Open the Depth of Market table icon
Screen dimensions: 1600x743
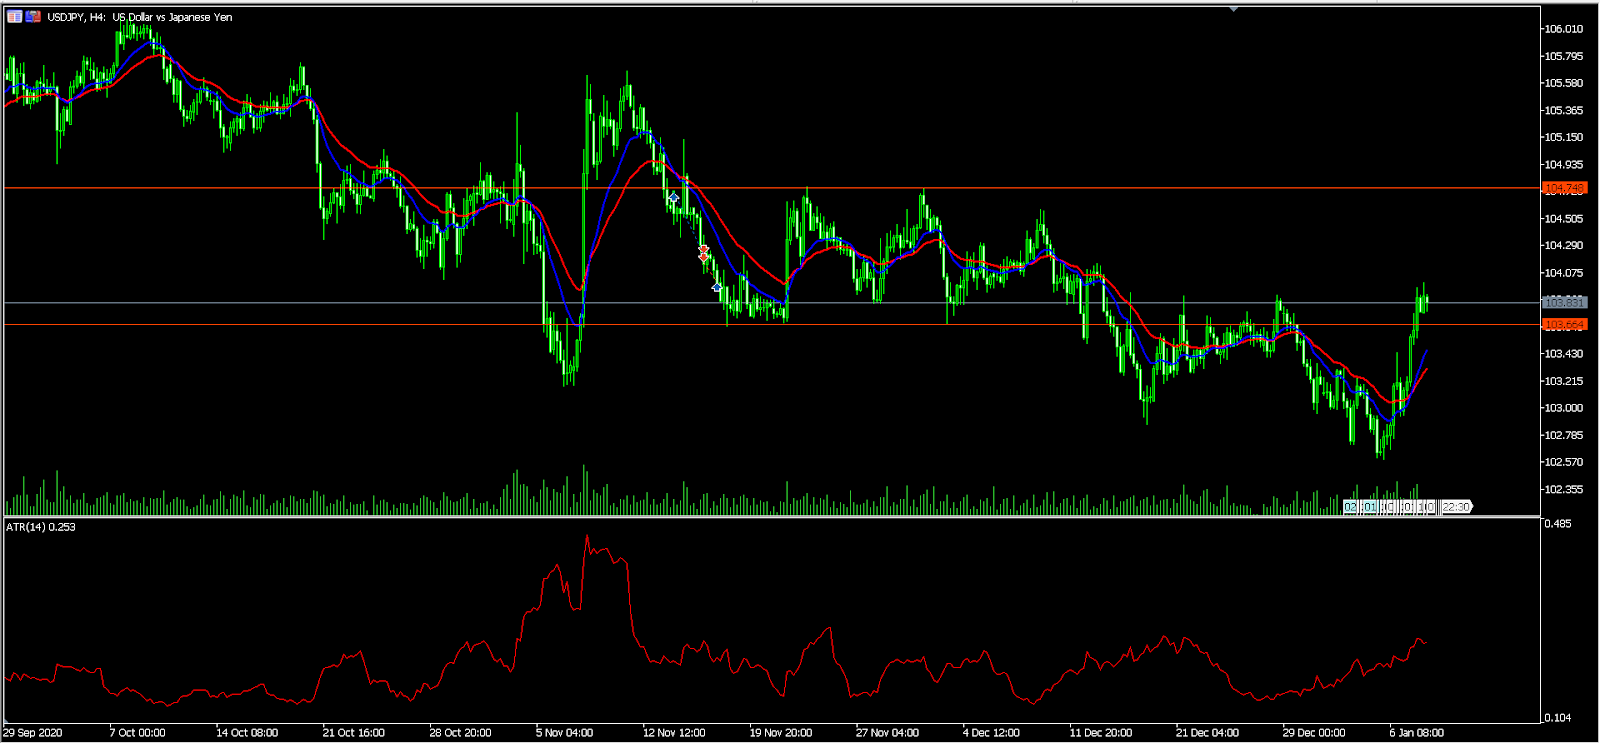click(x=15, y=17)
